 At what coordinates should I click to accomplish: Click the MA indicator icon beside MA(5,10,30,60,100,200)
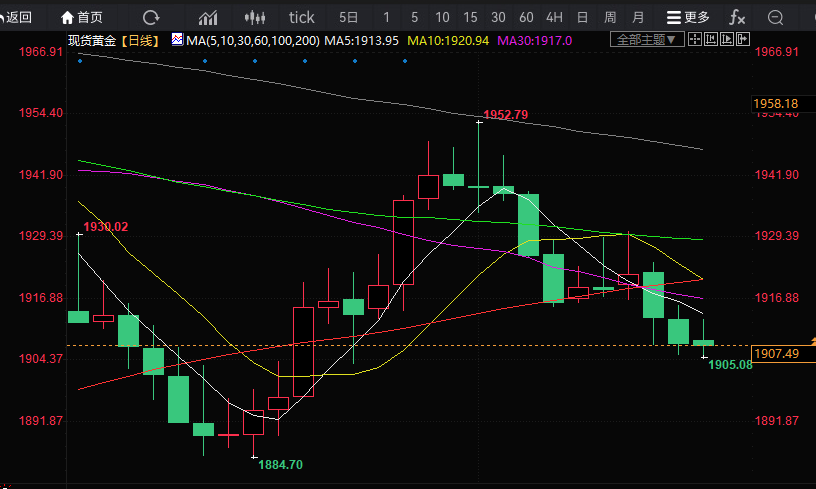pyautogui.click(x=177, y=39)
